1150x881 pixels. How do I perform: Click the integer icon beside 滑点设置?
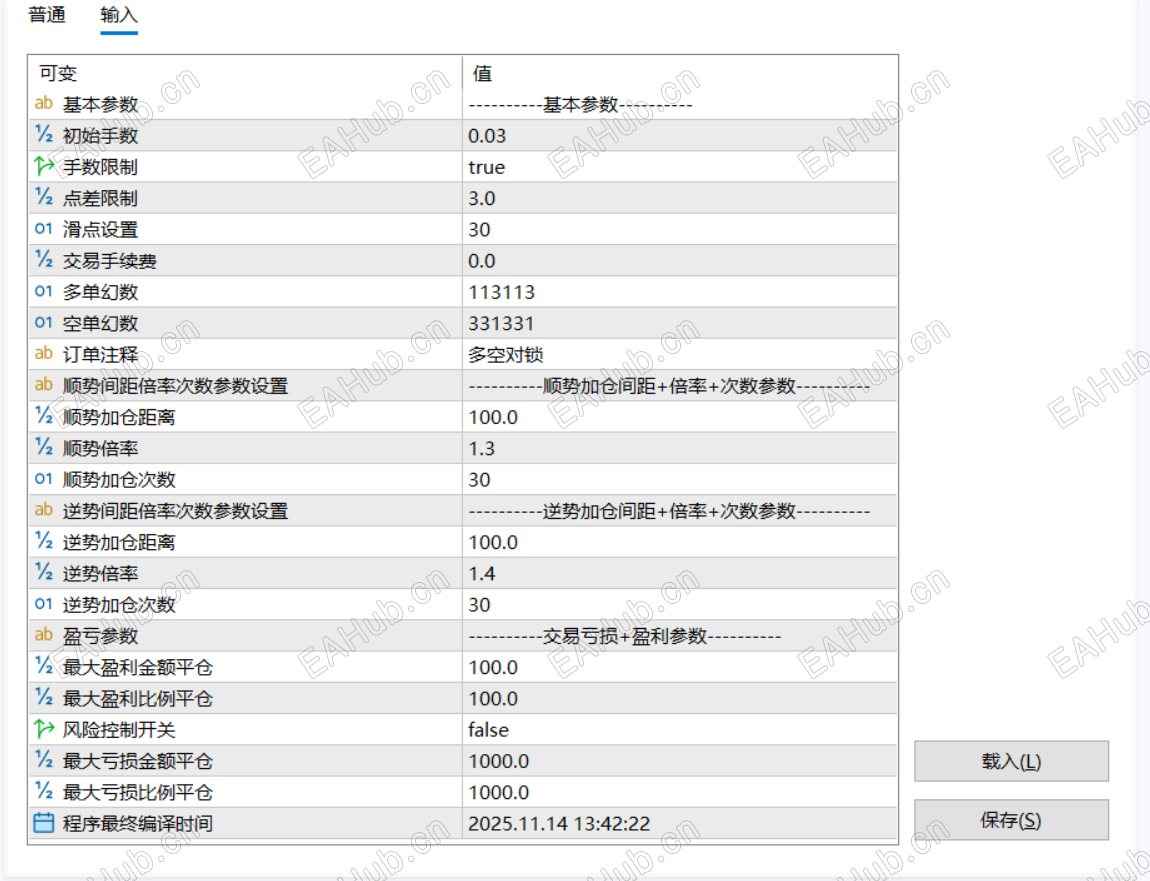click(44, 229)
